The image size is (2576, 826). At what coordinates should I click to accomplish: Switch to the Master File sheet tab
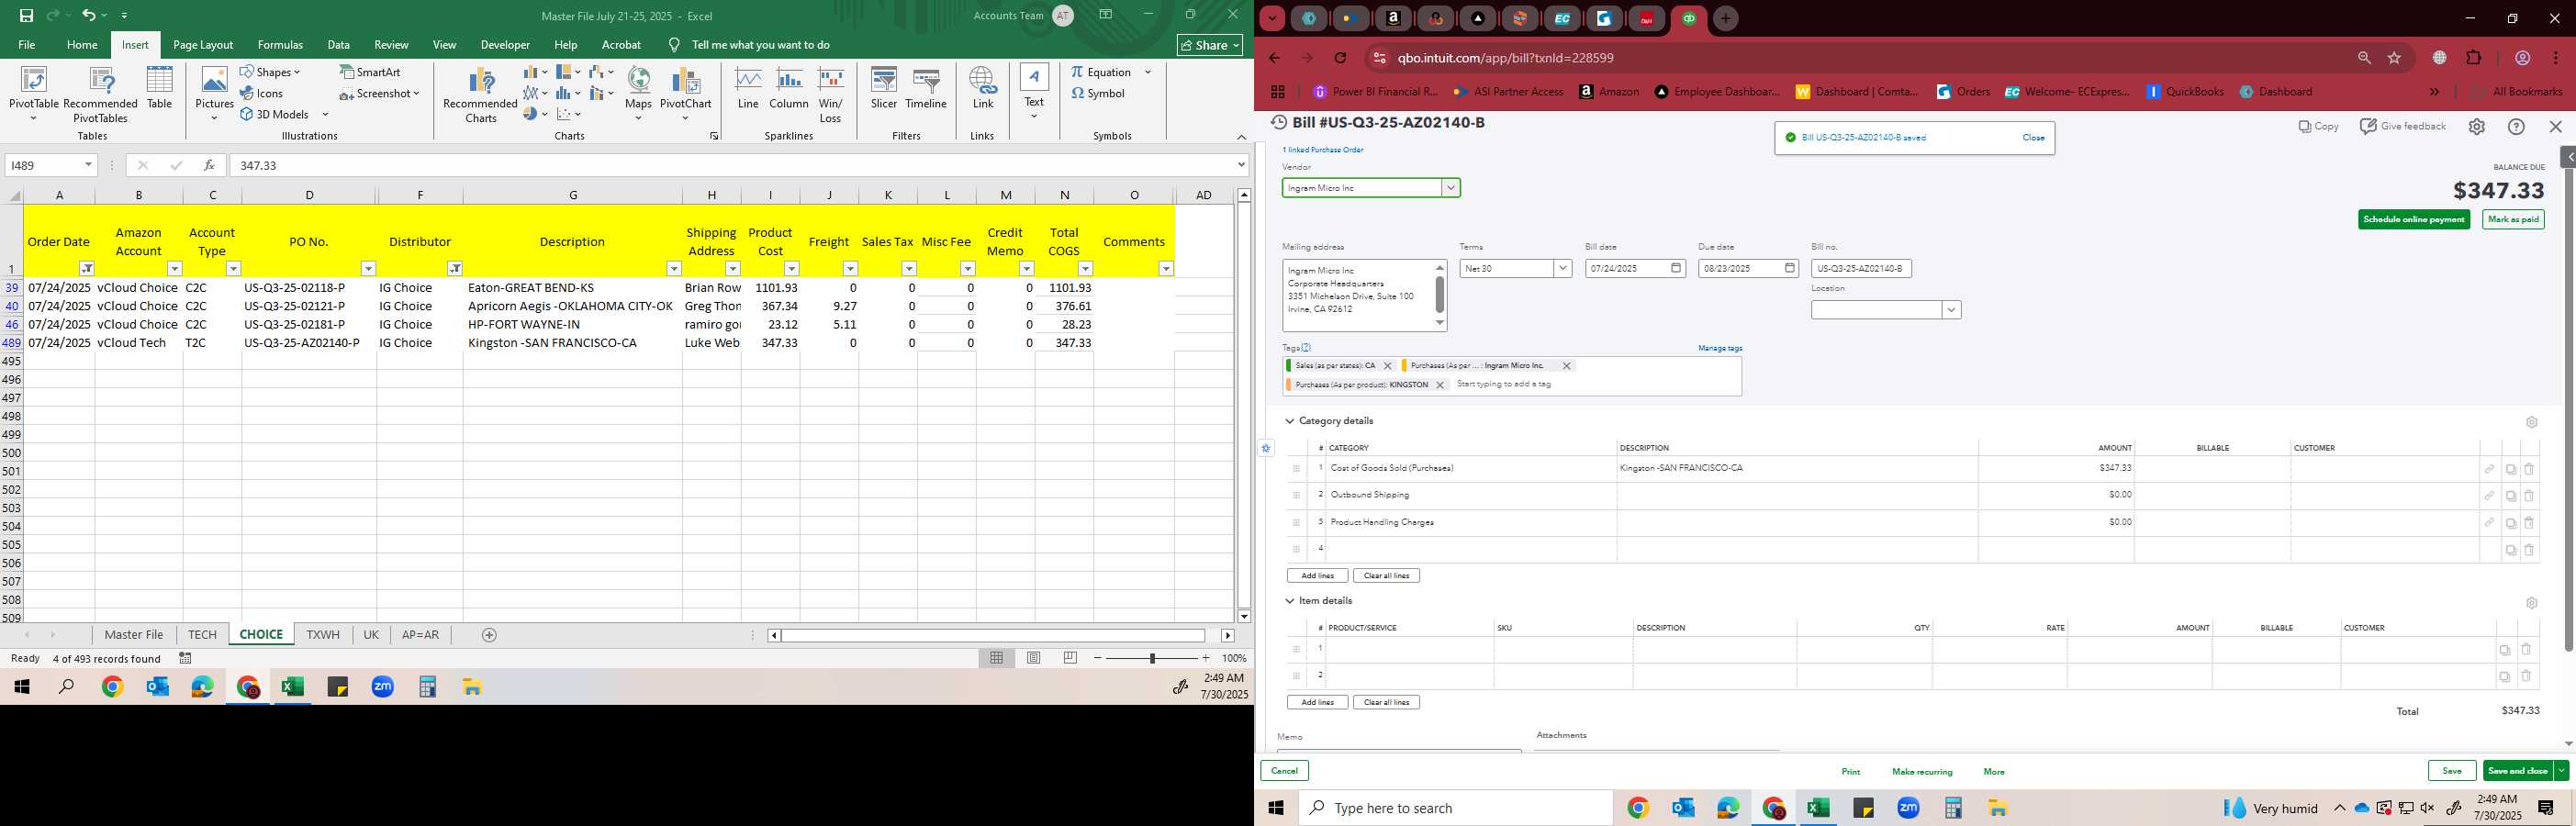[x=134, y=635]
